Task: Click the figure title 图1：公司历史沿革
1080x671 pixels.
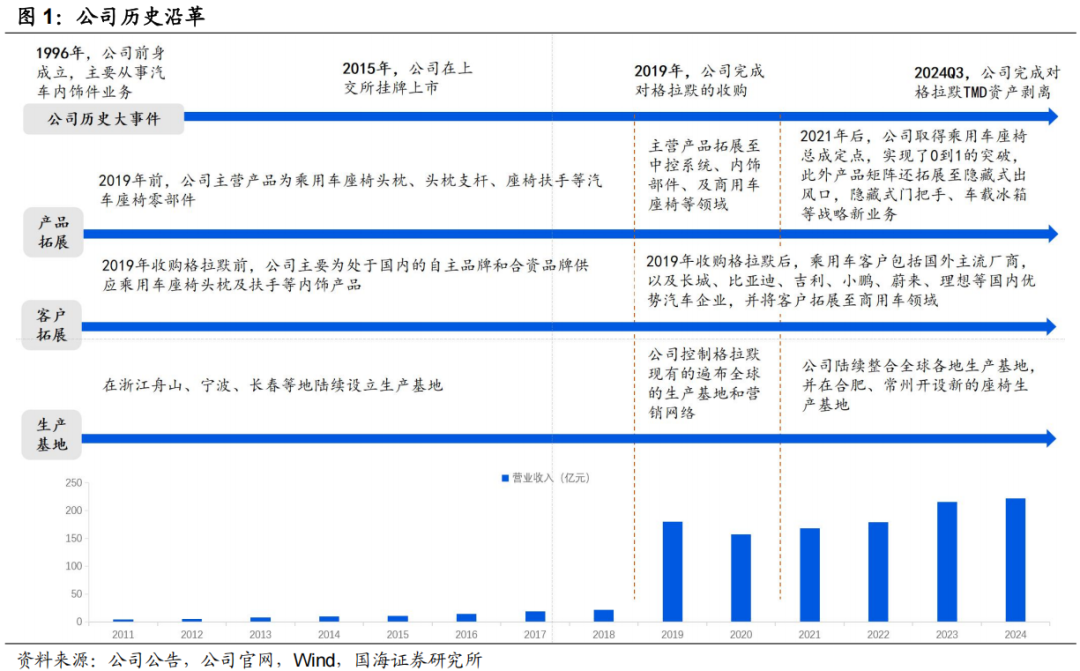Action: click(x=111, y=16)
